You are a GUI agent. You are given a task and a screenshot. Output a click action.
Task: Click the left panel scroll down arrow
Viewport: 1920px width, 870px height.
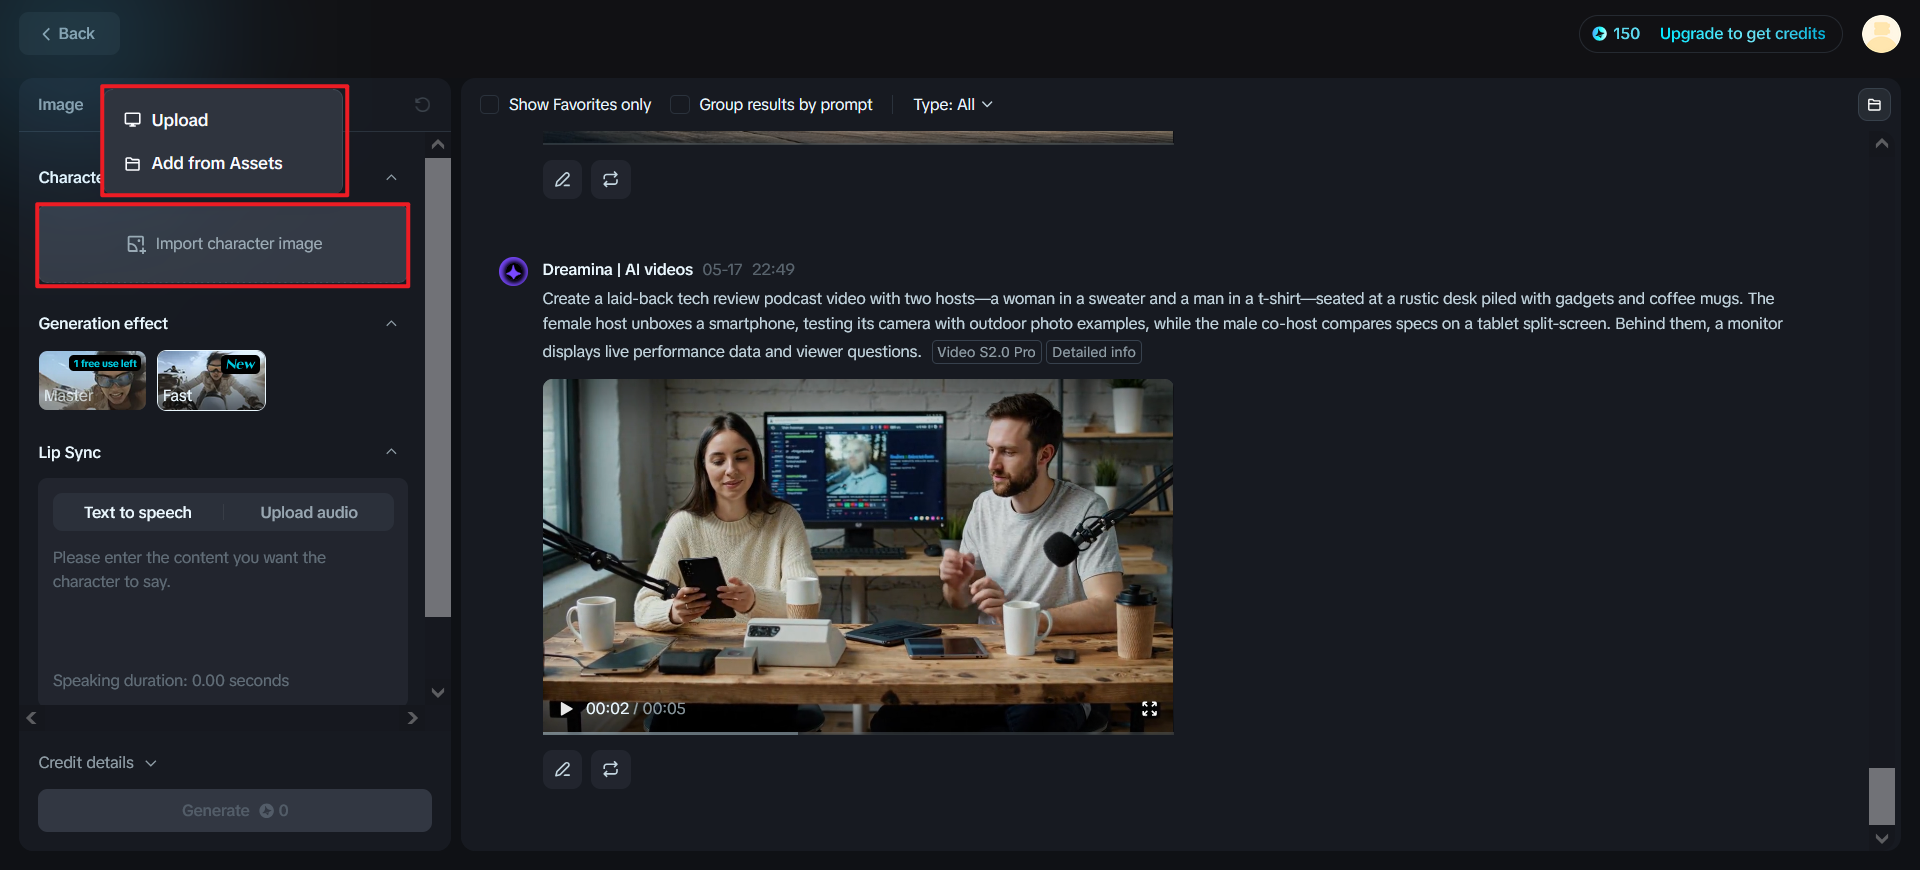[x=438, y=692]
